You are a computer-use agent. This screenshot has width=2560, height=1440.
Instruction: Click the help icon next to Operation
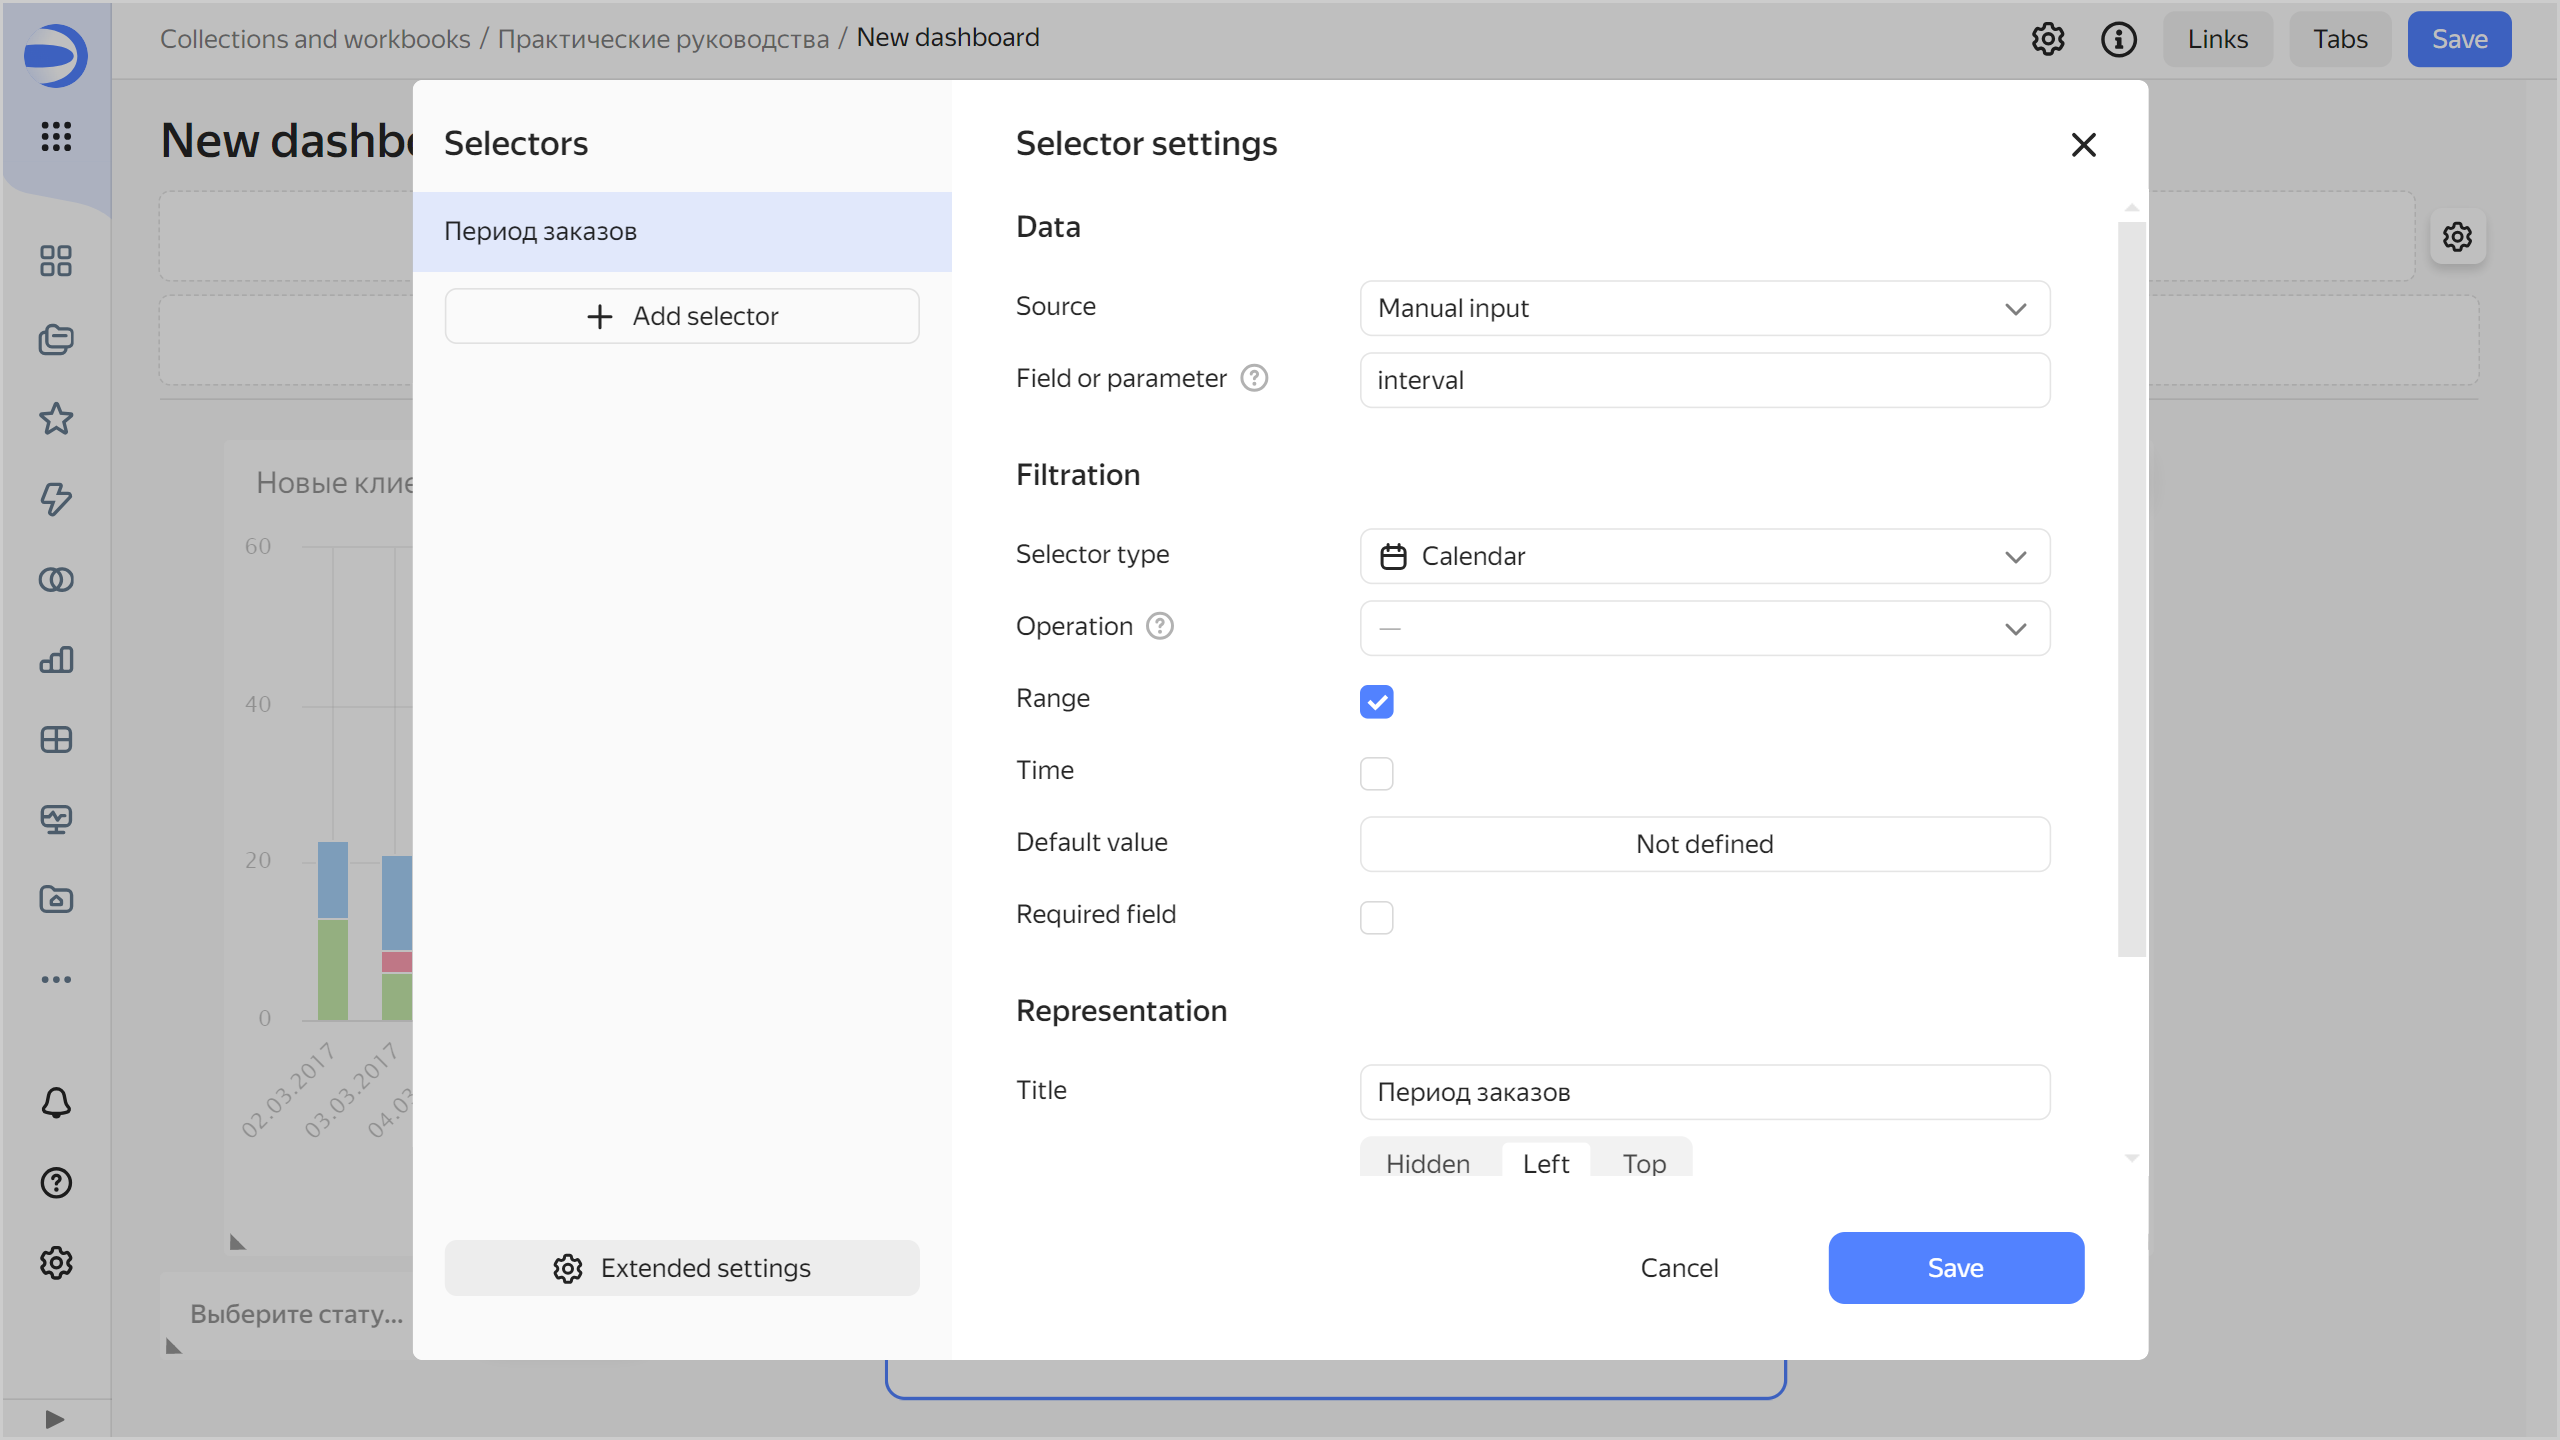(x=1159, y=626)
